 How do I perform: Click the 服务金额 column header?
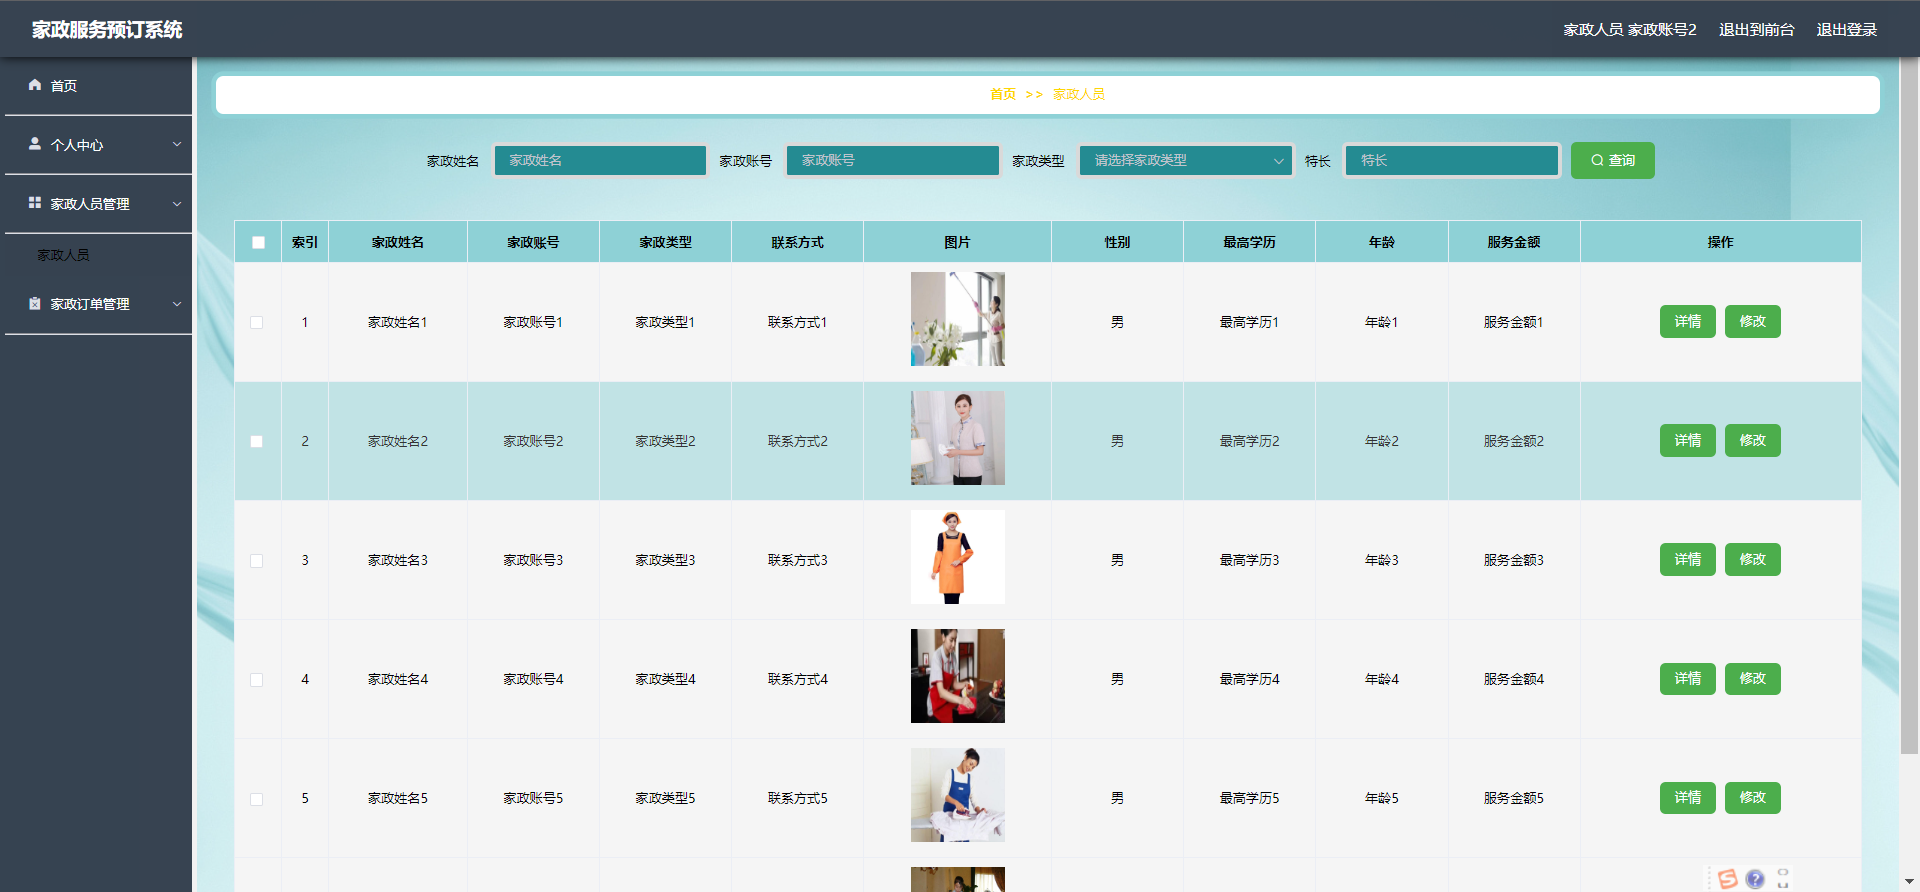pos(1513,242)
